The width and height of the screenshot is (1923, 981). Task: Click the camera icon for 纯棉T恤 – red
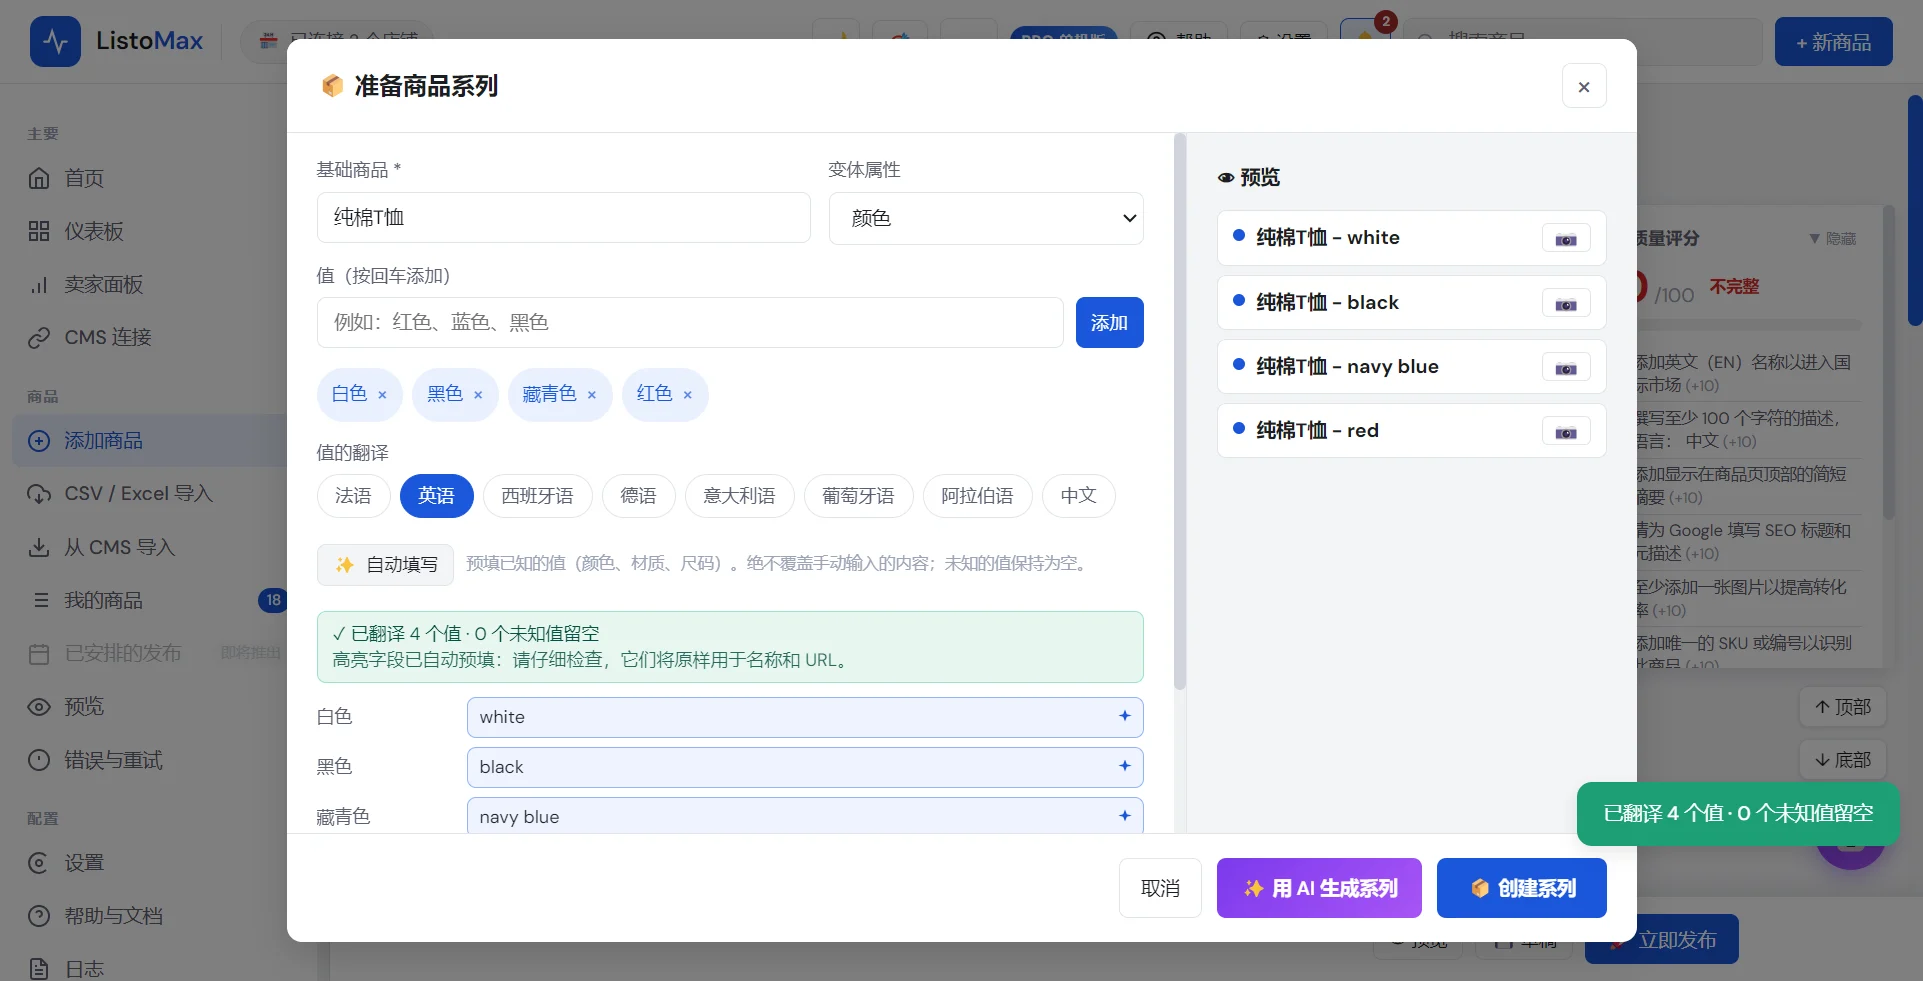tap(1566, 432)
